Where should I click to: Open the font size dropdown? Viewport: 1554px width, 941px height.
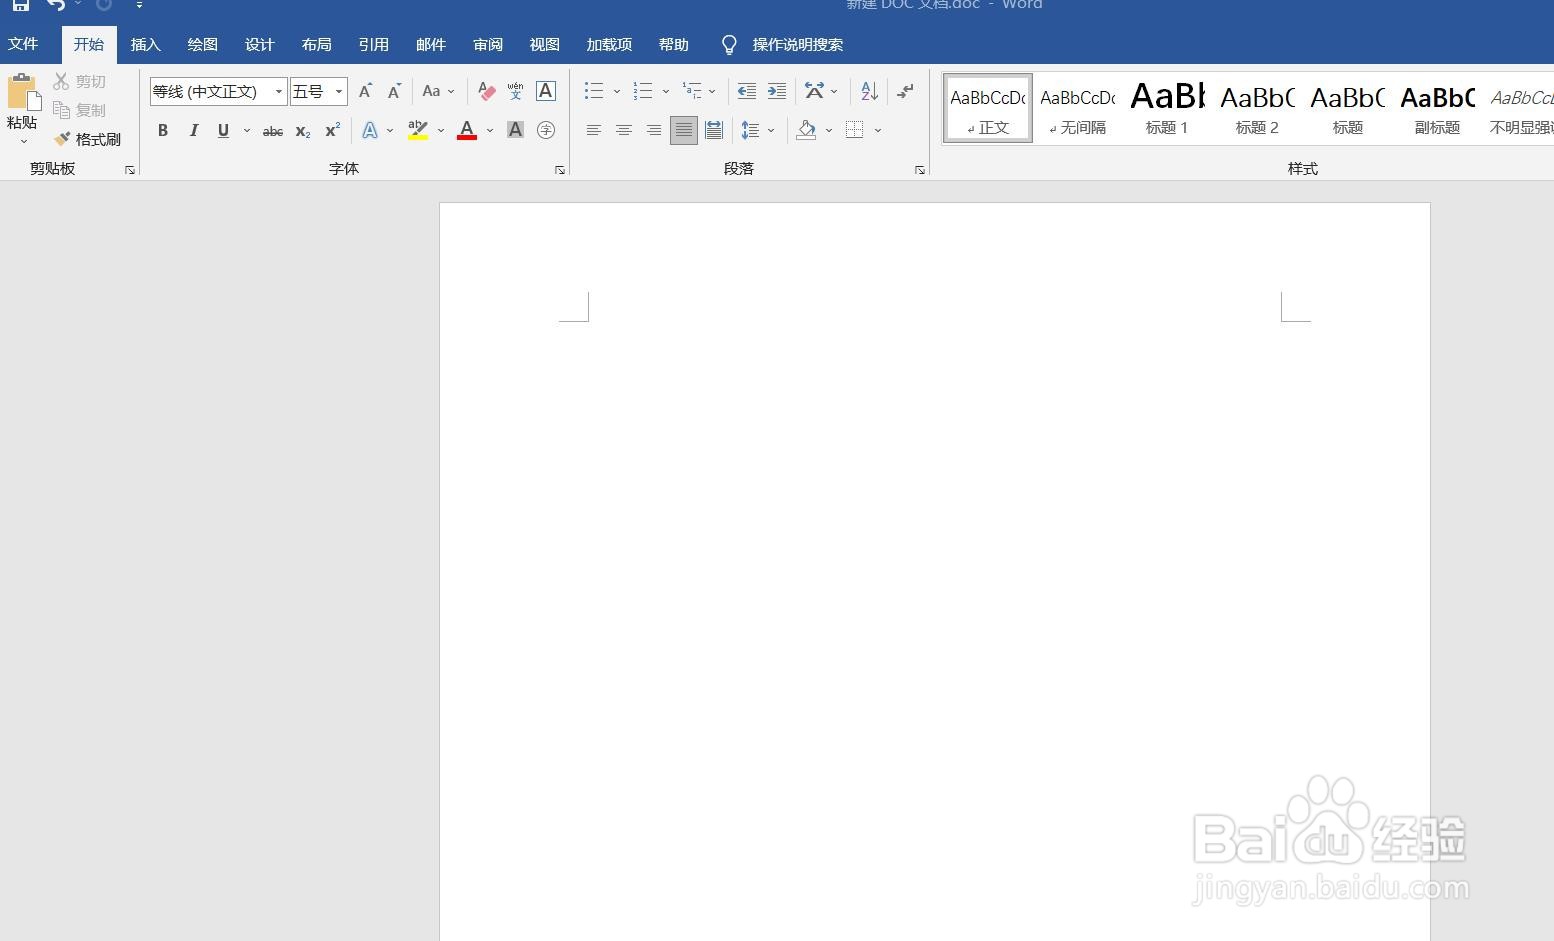click(x=338, y=91)
